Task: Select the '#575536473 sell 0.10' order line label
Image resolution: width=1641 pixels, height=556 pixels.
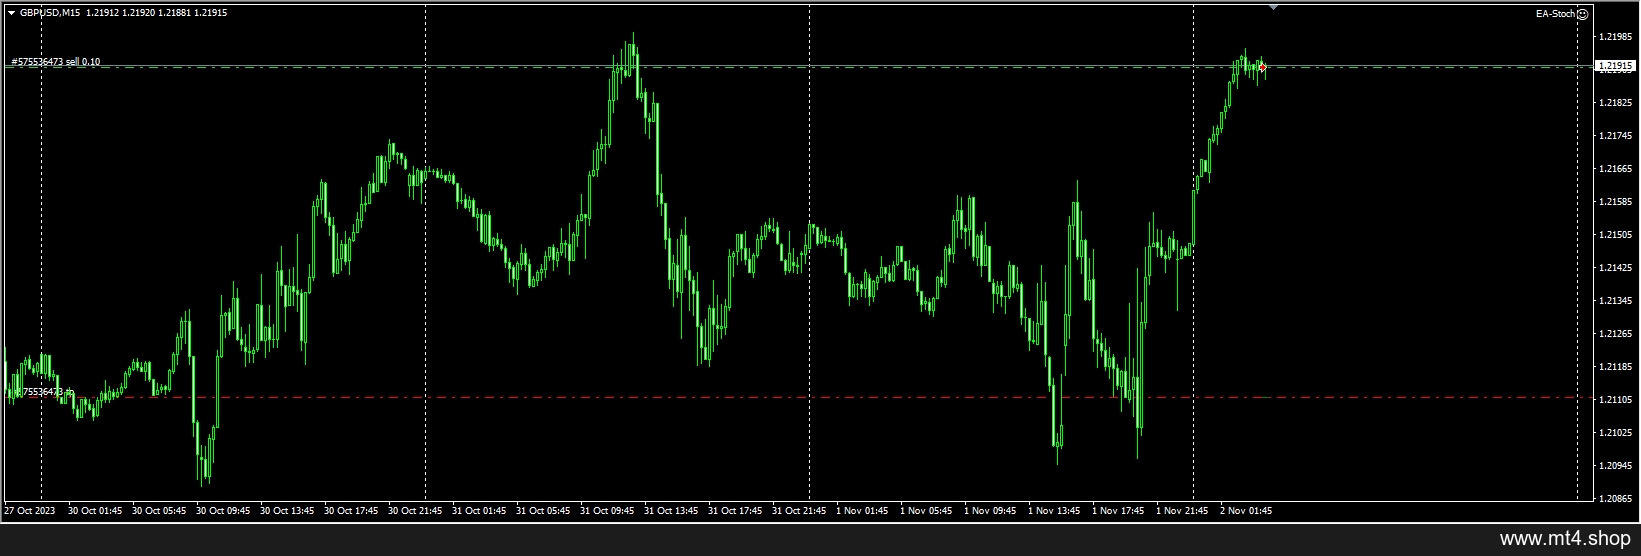Action: coord(55,62)
